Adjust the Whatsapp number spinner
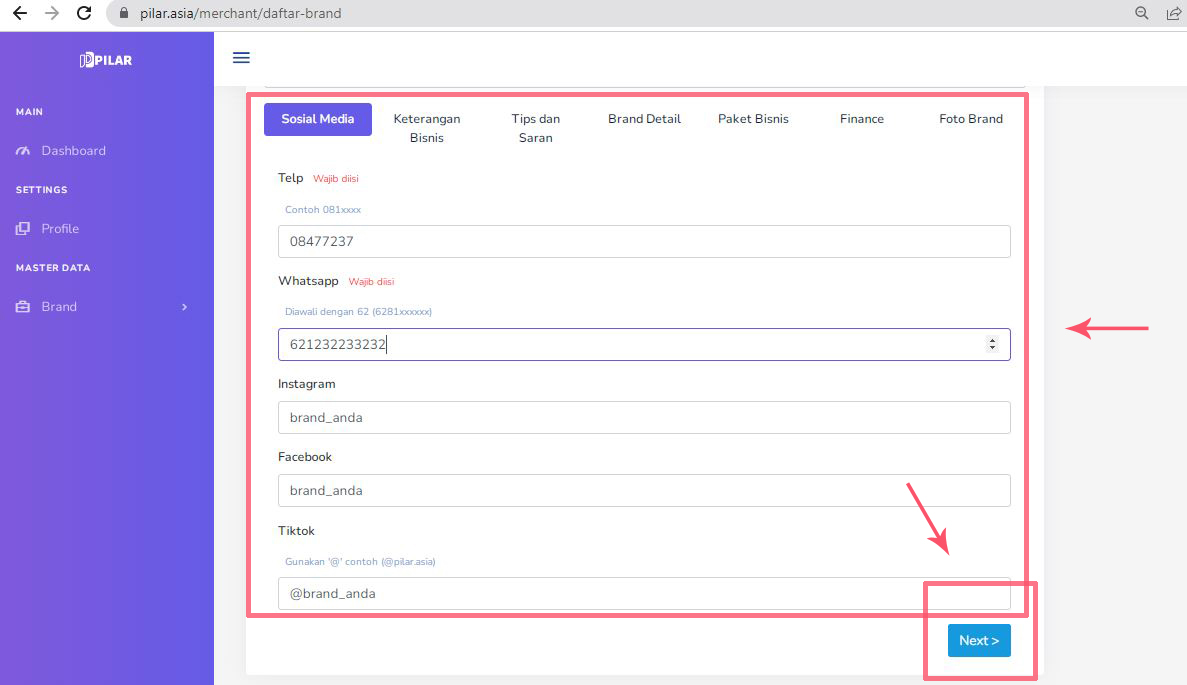This screenshot has width=1187, height=685. (992, 344)
